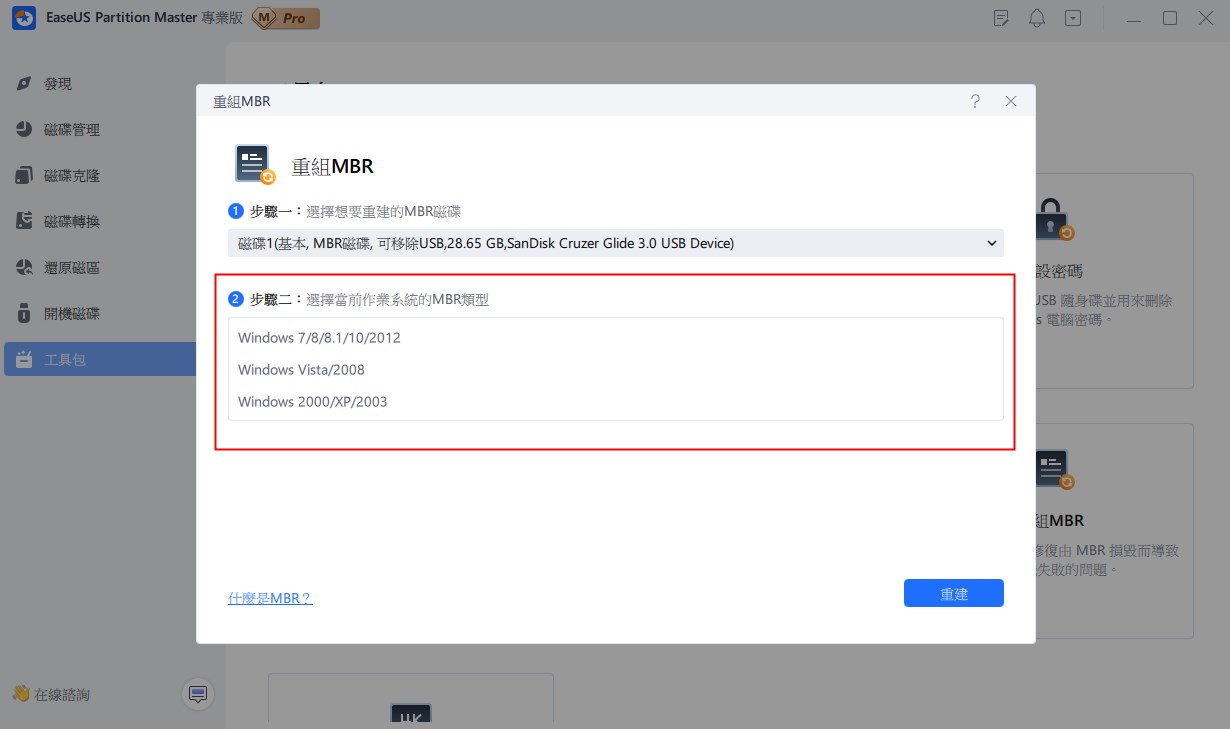The image size is (1230, 729).
Task: Pick Windows 2000/XP/2003 MBR type
Action: (x=312, y=402)
